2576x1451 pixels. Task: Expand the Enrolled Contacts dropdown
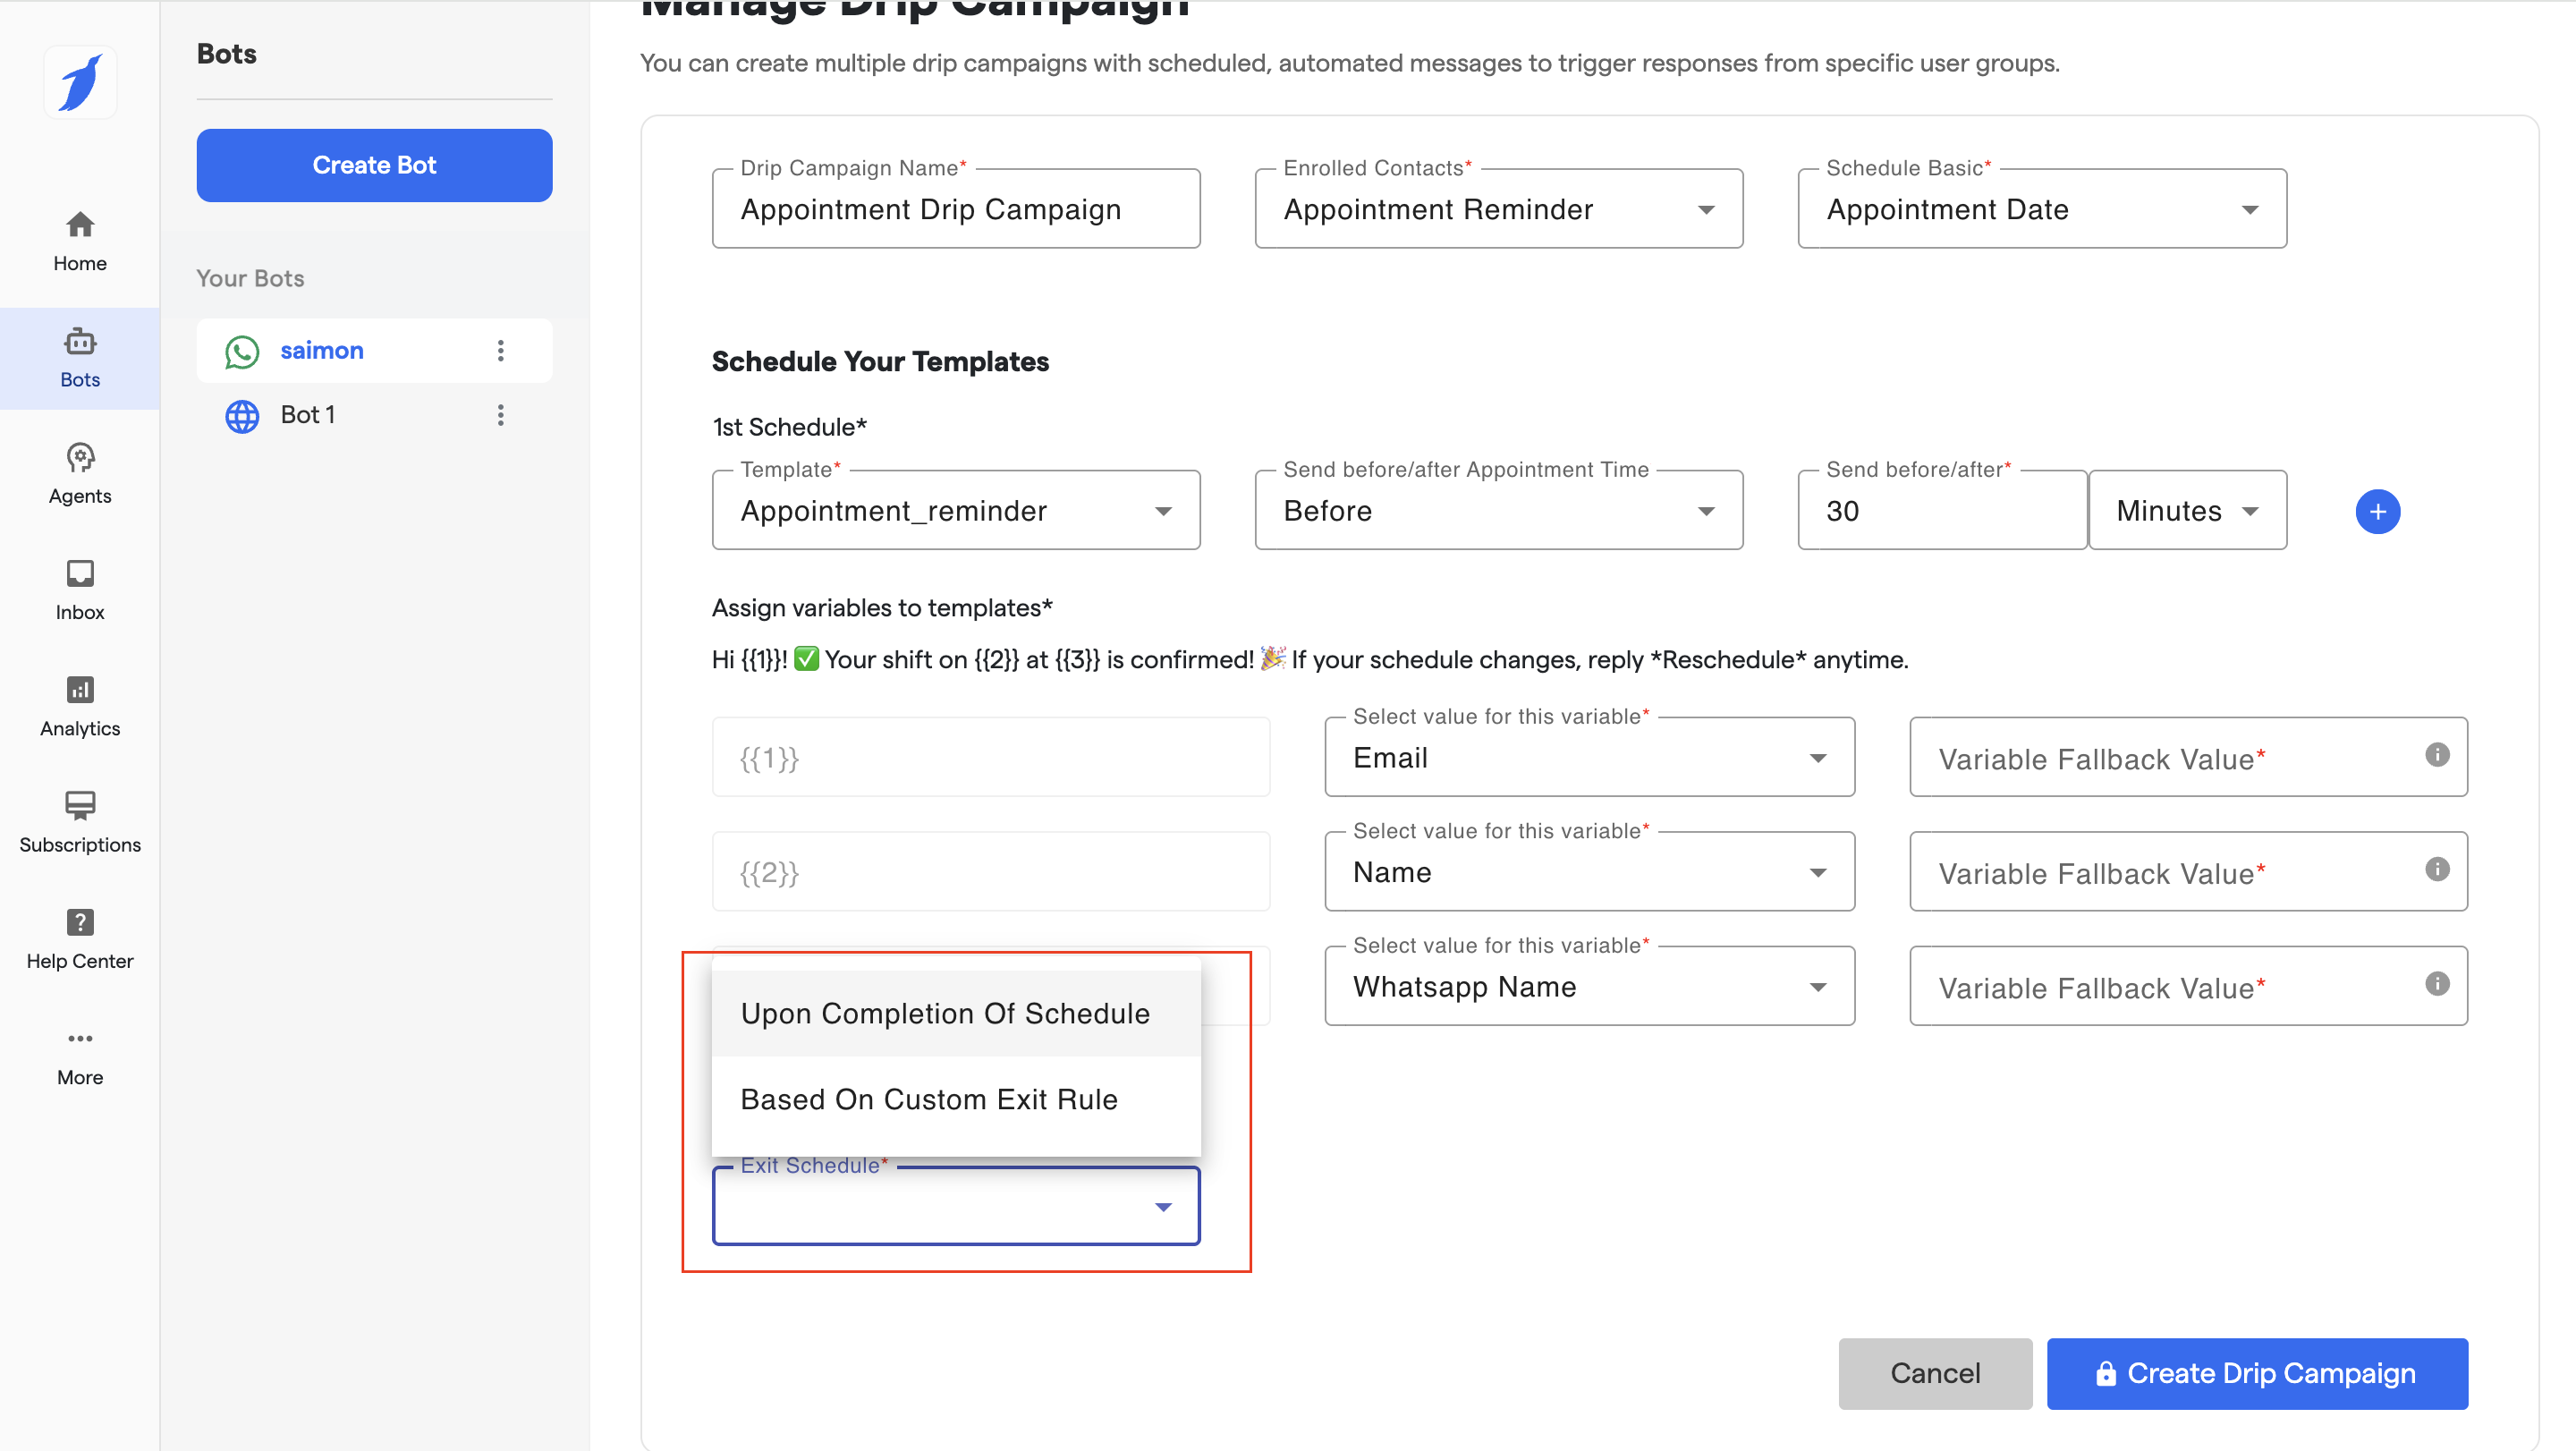pos(1498,209)
